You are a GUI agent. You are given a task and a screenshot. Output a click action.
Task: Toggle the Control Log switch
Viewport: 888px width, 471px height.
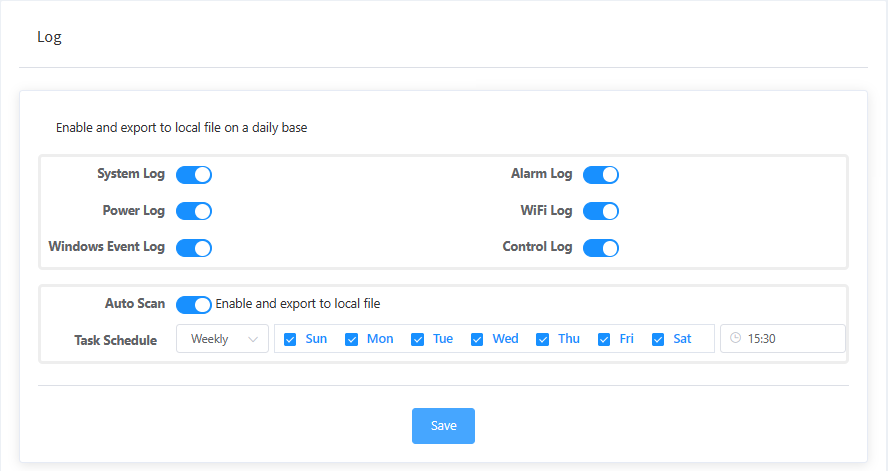coord(601,248)
